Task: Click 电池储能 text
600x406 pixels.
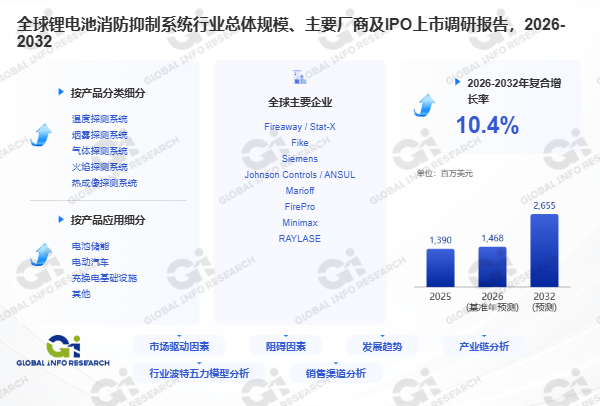Action: coord(90,246)
